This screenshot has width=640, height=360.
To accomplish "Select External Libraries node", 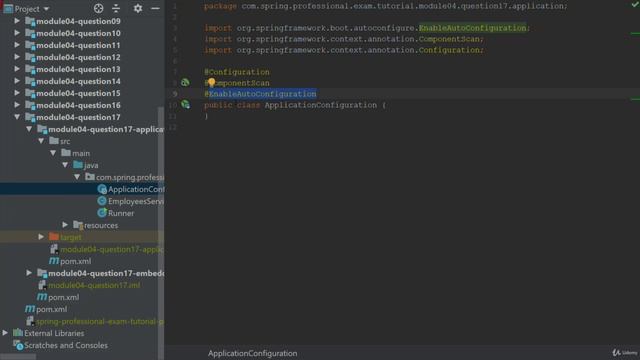I will click(54, 333).
